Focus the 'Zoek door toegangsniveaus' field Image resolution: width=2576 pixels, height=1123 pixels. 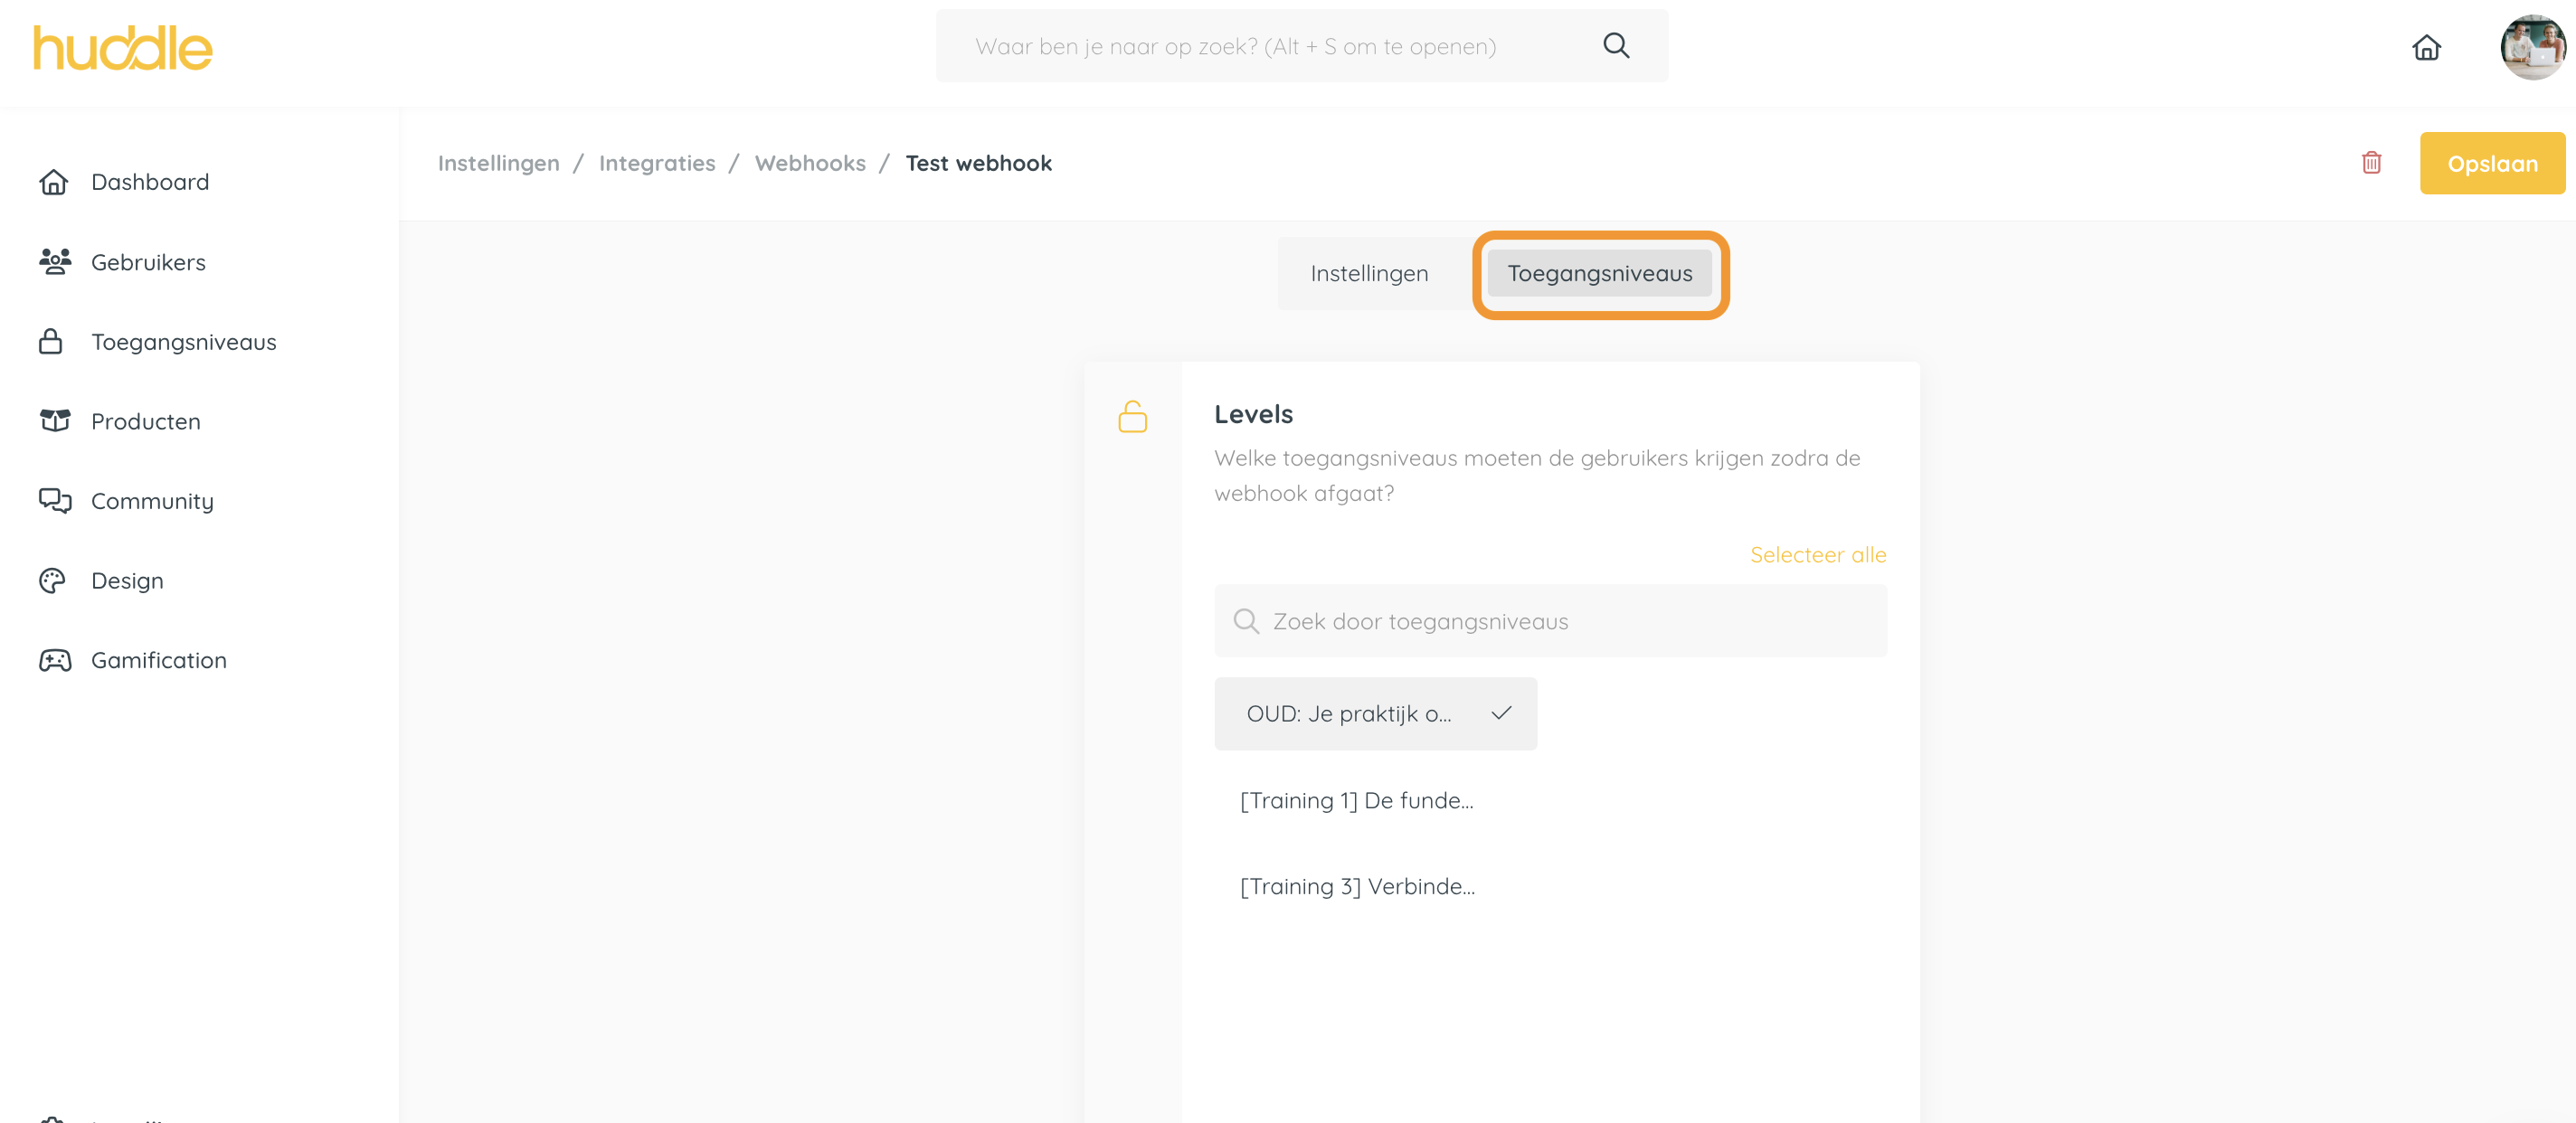pyautogui.click(x=1550, y=621)
